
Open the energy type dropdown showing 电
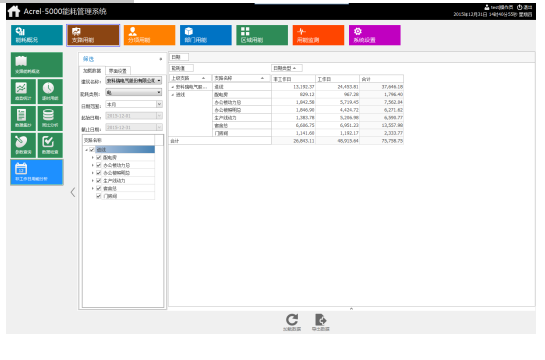(134, 92)
